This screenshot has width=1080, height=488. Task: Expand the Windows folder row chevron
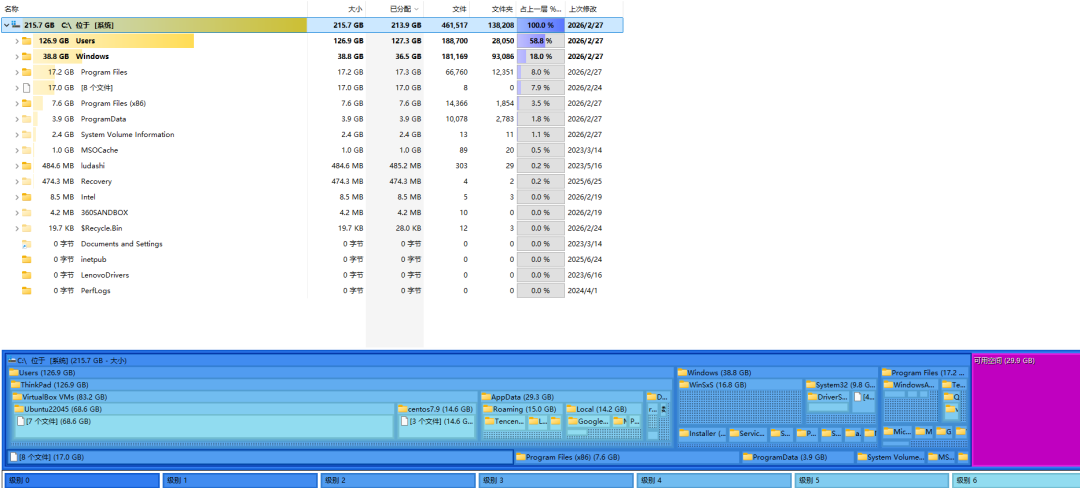pyautogui.click(x=17, y=56)
